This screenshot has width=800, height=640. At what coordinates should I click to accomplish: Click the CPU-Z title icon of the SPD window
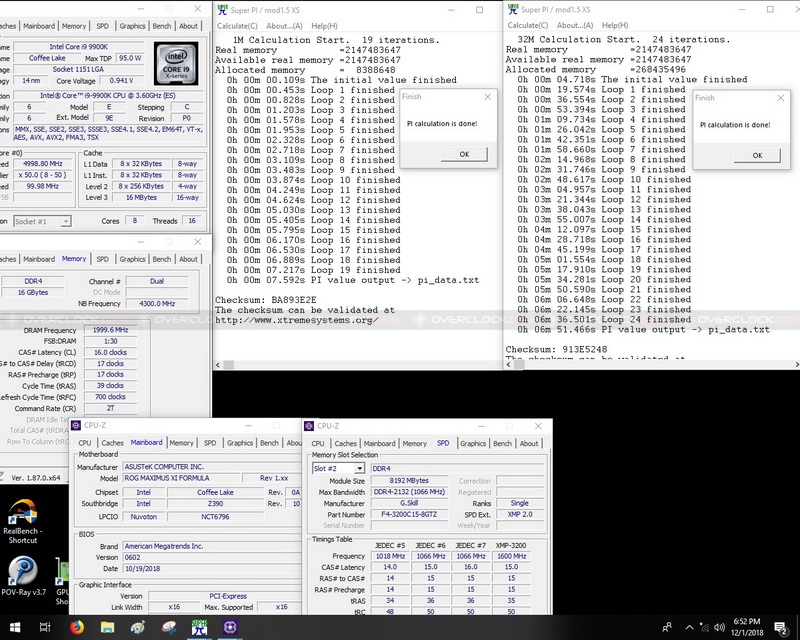[x=309, y=426]
